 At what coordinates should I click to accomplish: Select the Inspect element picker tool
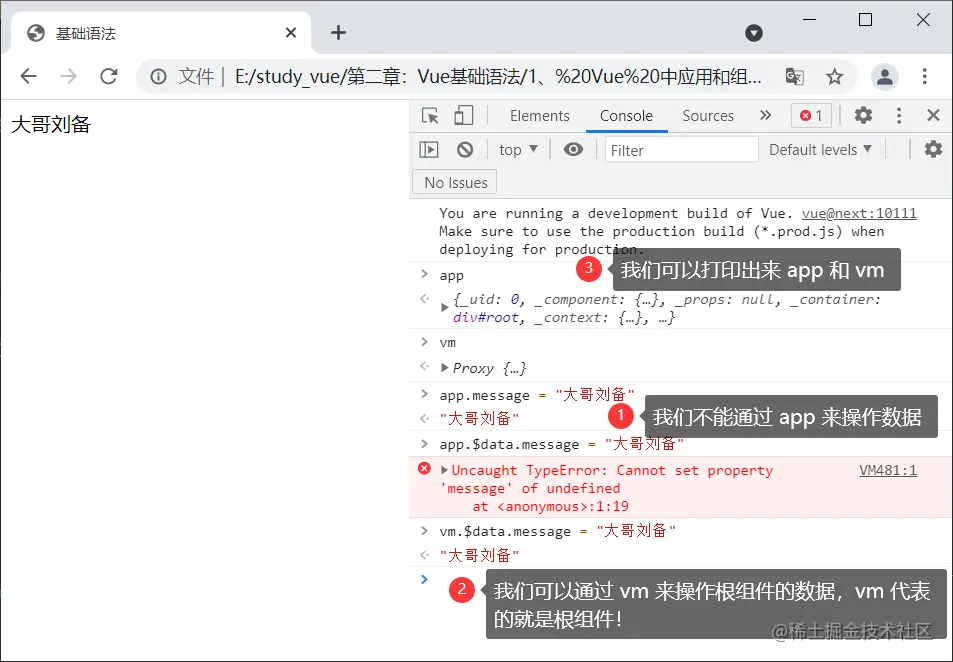[x=428, y=115]
